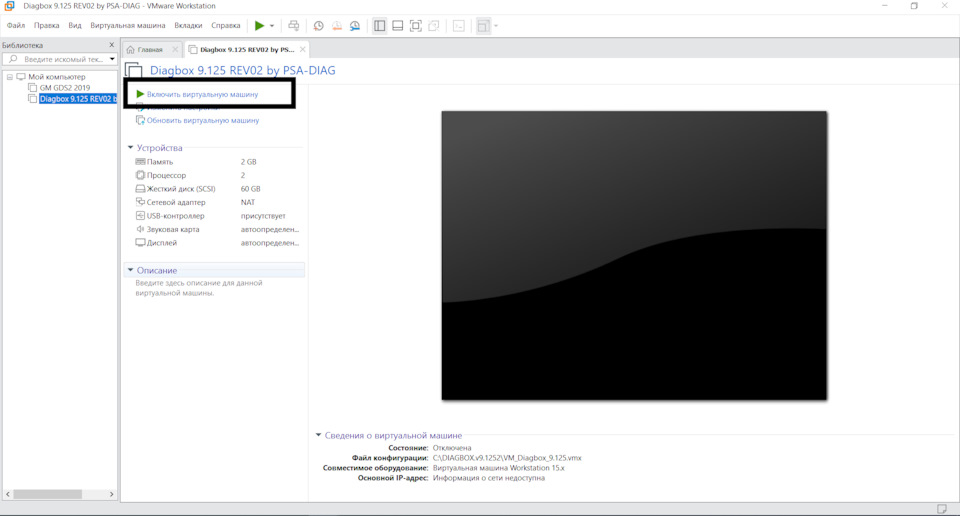
Task: Open USB-контроллер settings
Action: (175, 216)
